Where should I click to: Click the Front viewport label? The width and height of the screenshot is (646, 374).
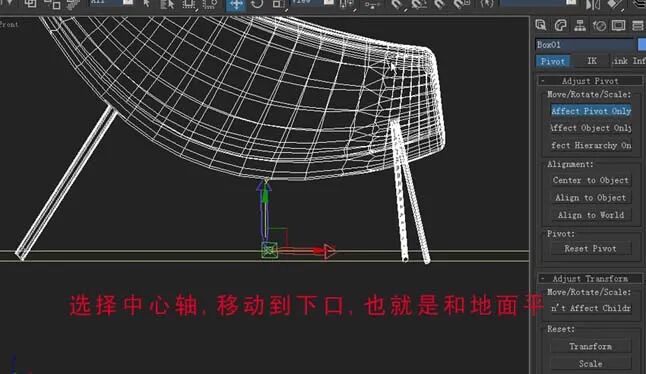(x=9, y=24)
